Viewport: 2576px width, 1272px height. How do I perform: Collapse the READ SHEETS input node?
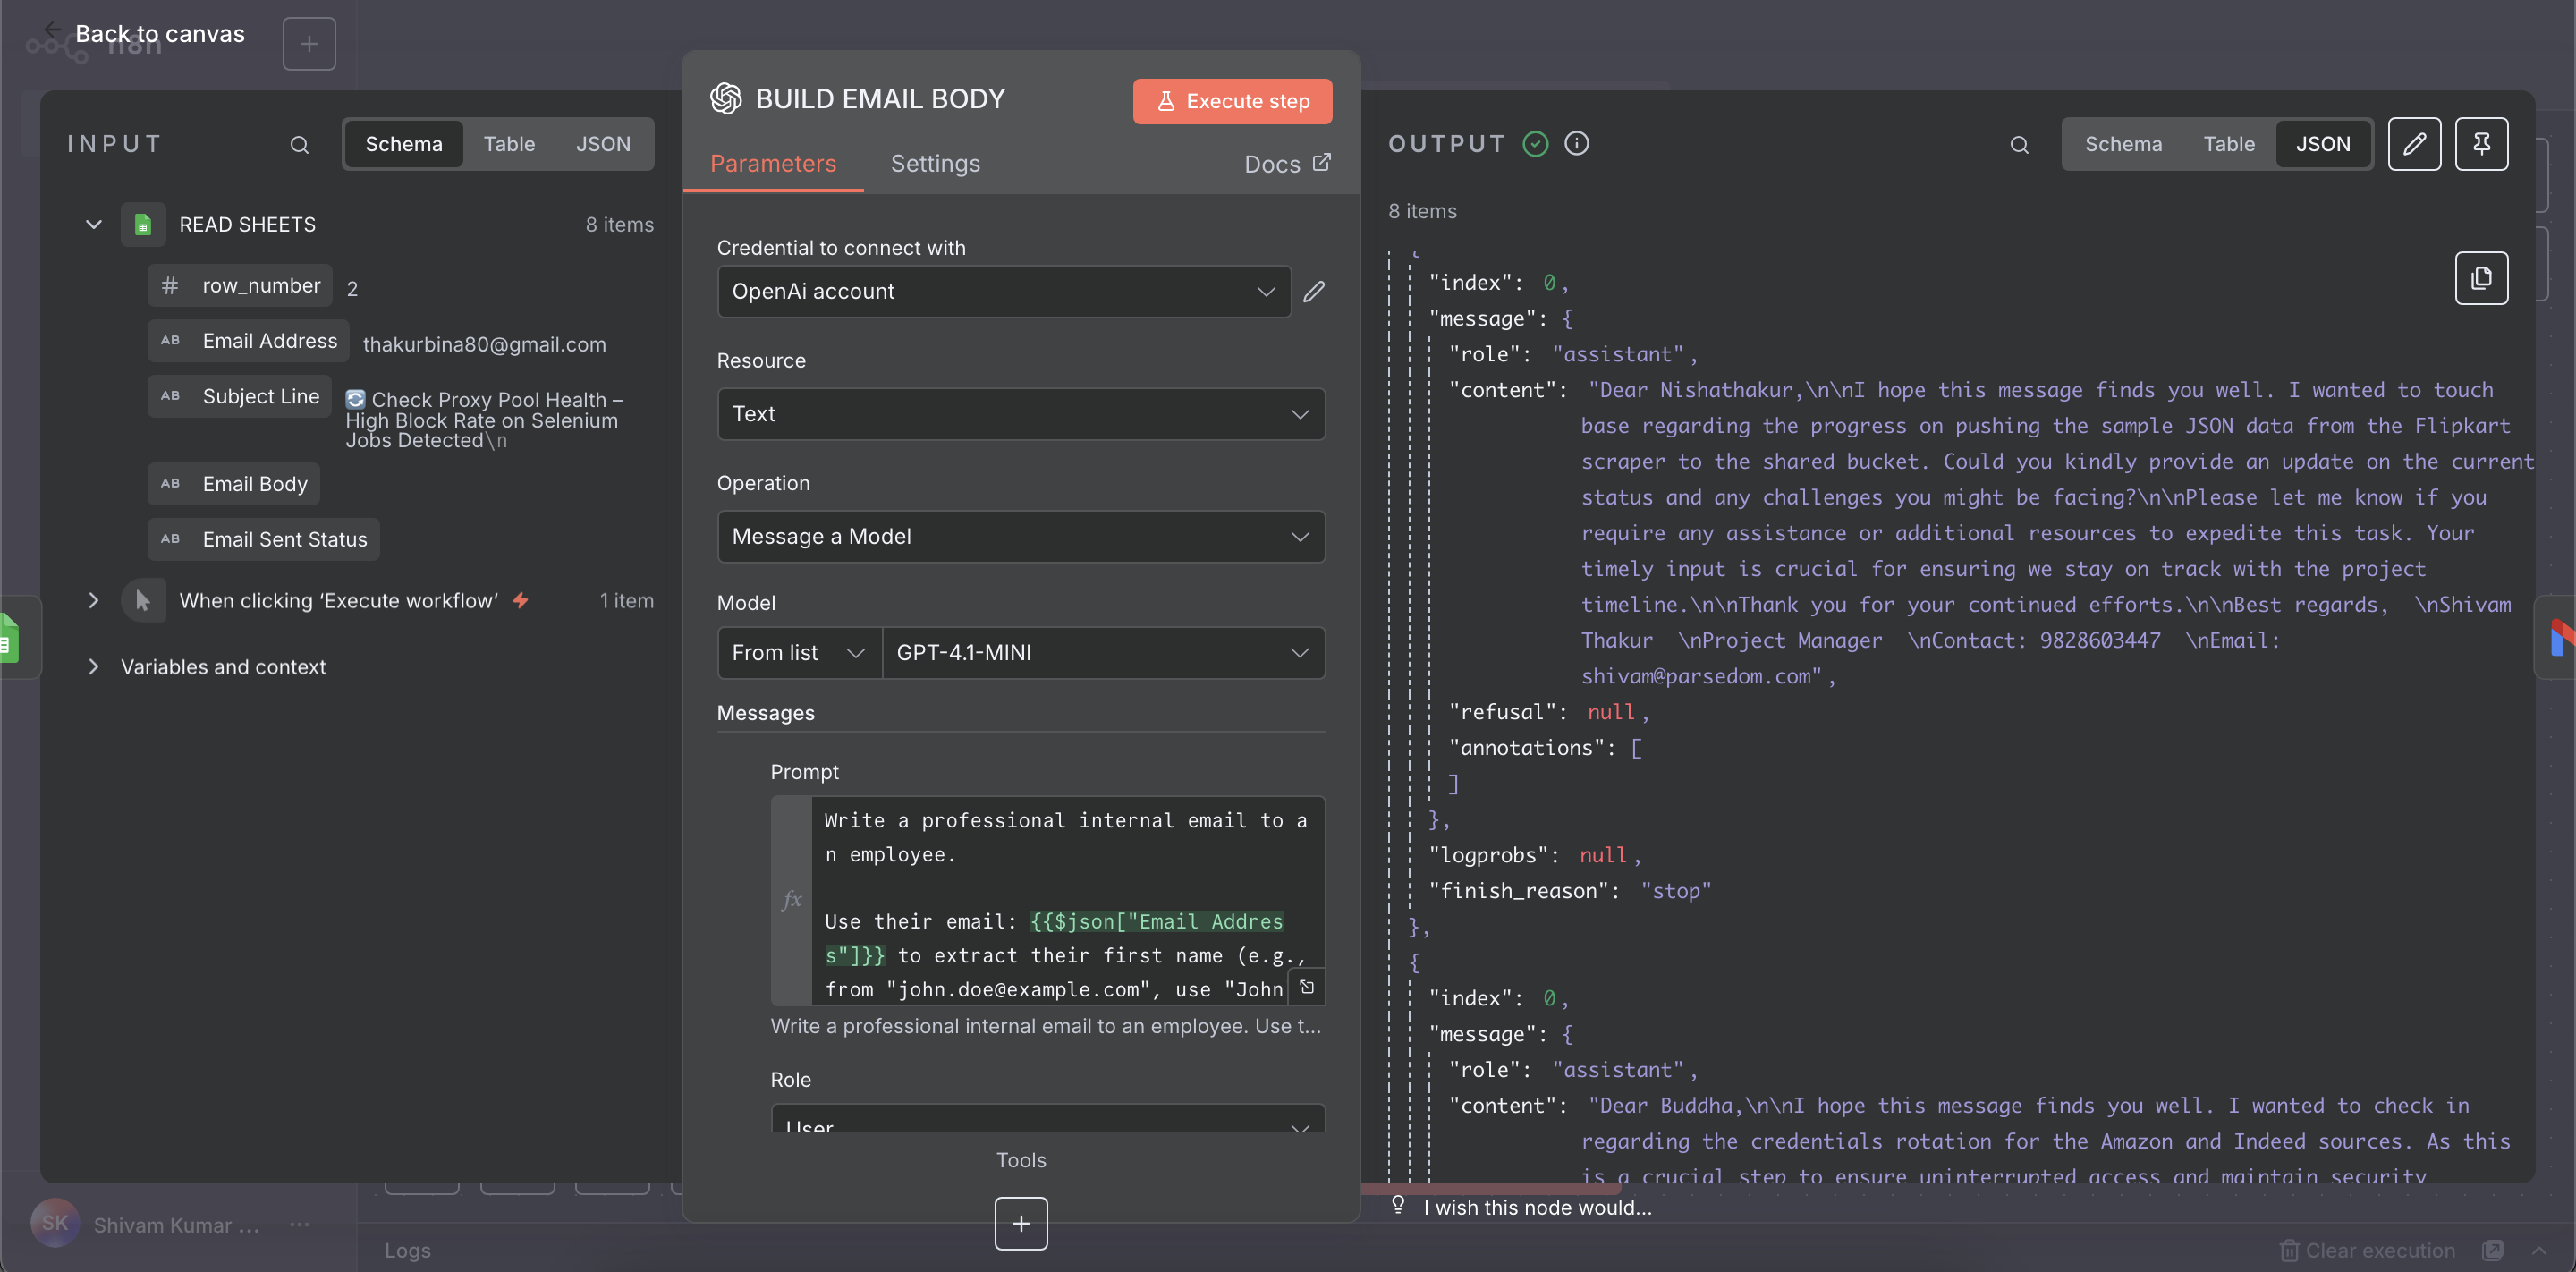pyautogui.click(x=94, y=224)
